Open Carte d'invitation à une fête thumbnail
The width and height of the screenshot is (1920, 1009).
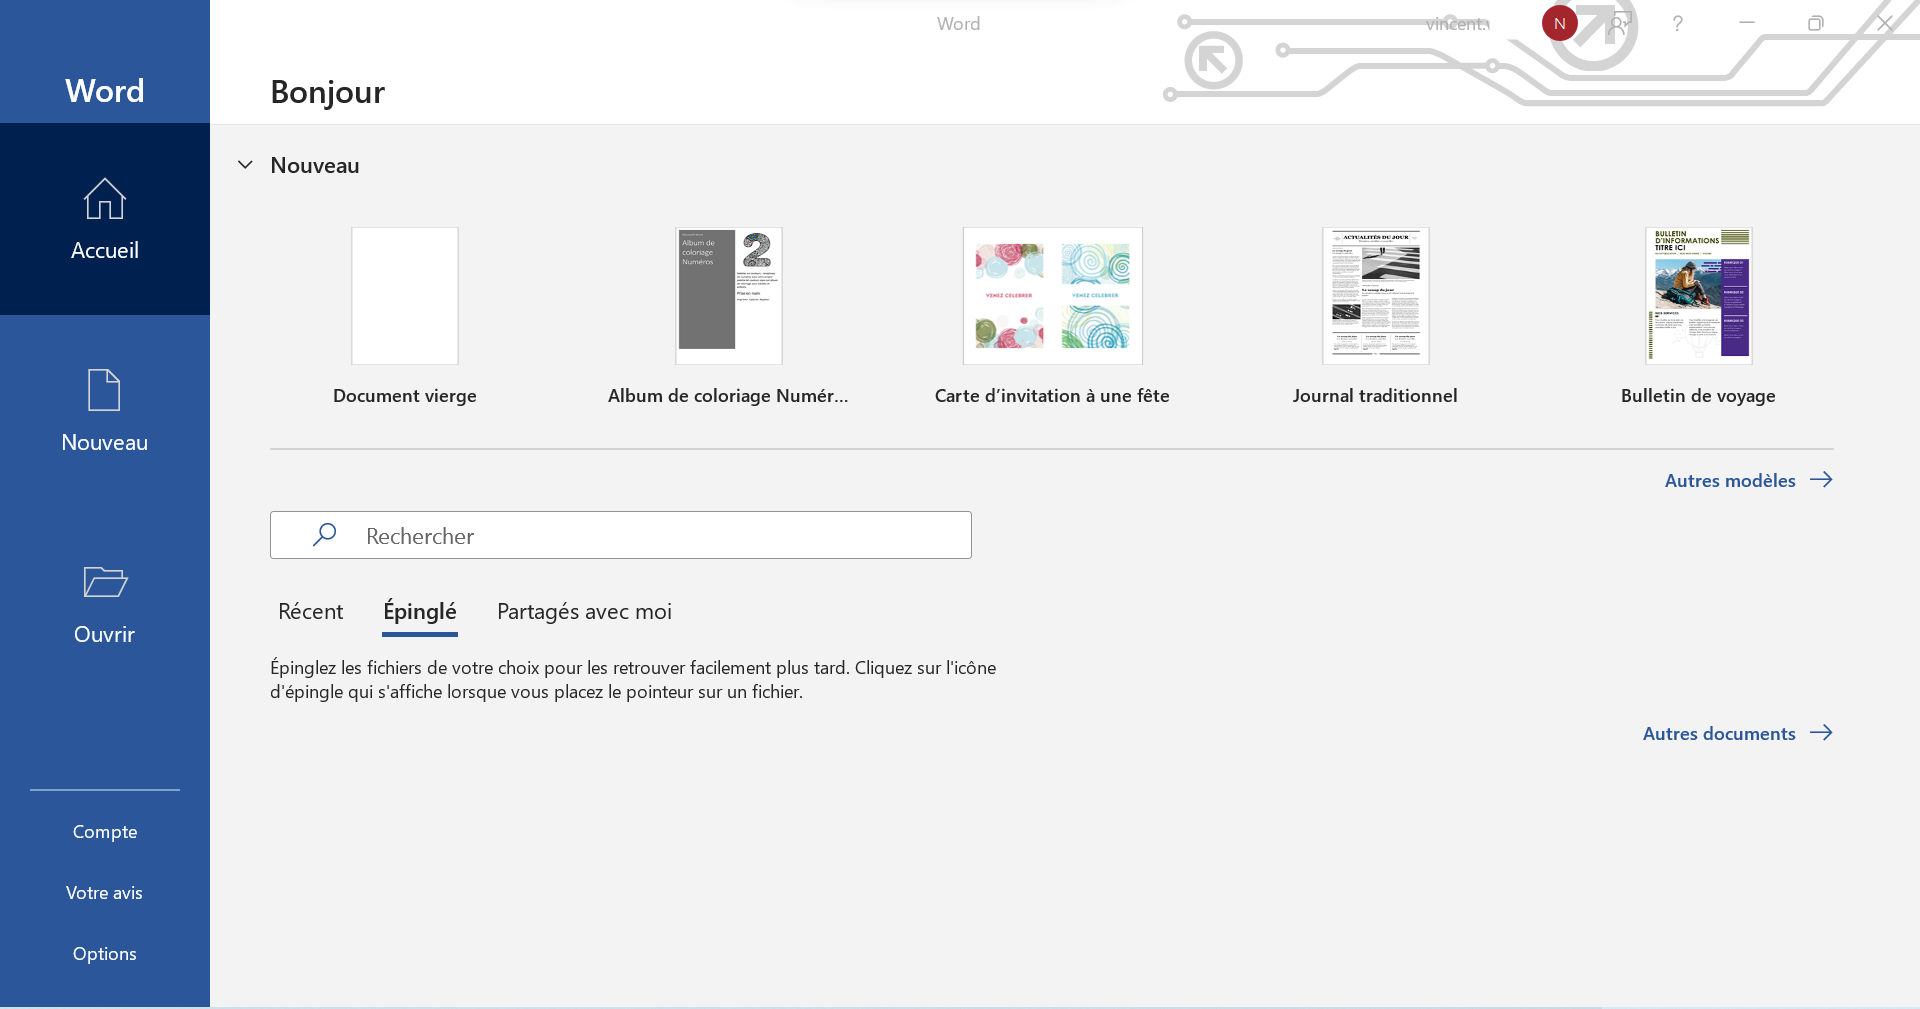1053,296
